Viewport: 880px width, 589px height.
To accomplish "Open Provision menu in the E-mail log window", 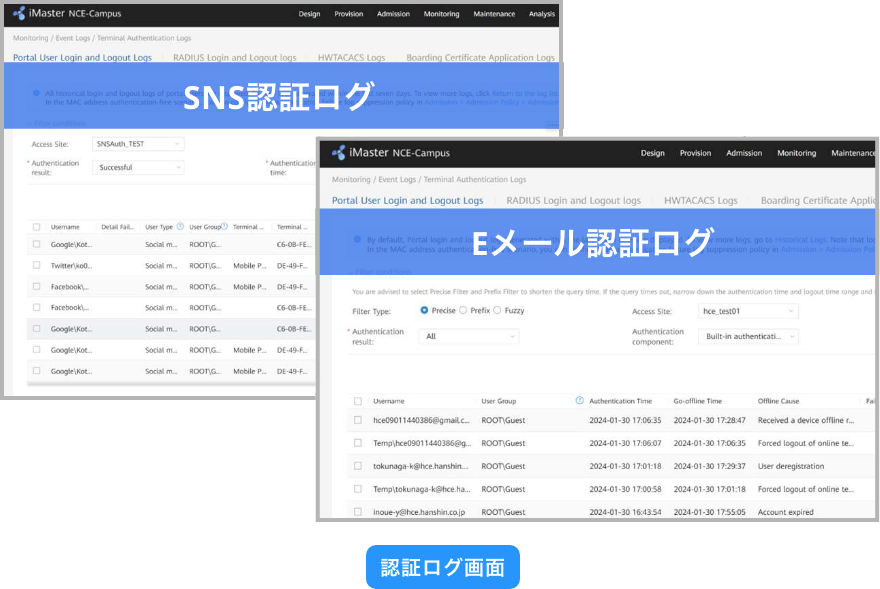I will pyautogui.click(x=695, y=153).
